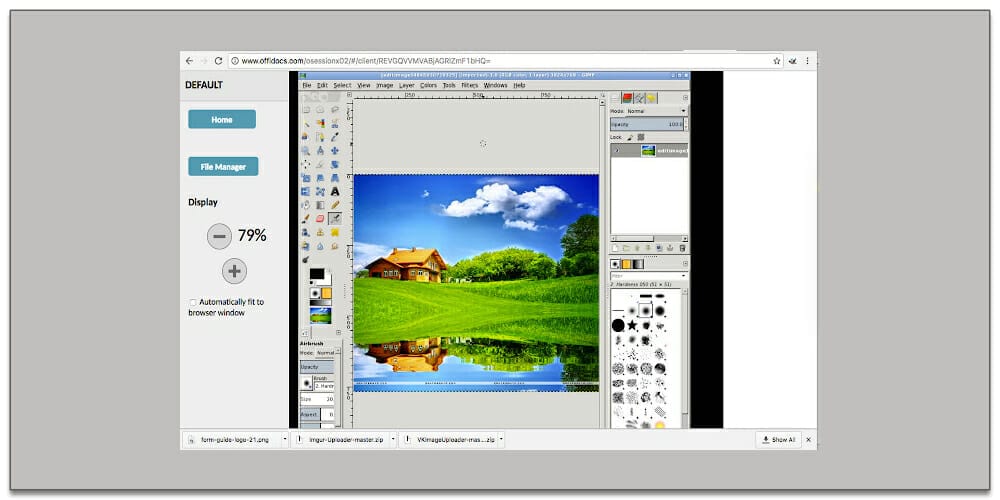Select the Flip tool
Screen dimensions: 1000x500
pyautogui.click(x=305, y=191)
